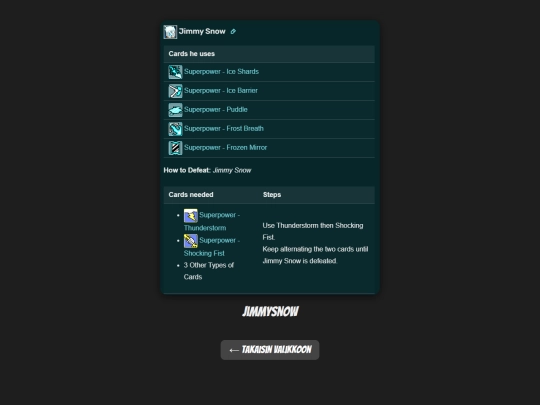
Task: Click the '3 Other Types of Cards' item
Action: [209, 271]
